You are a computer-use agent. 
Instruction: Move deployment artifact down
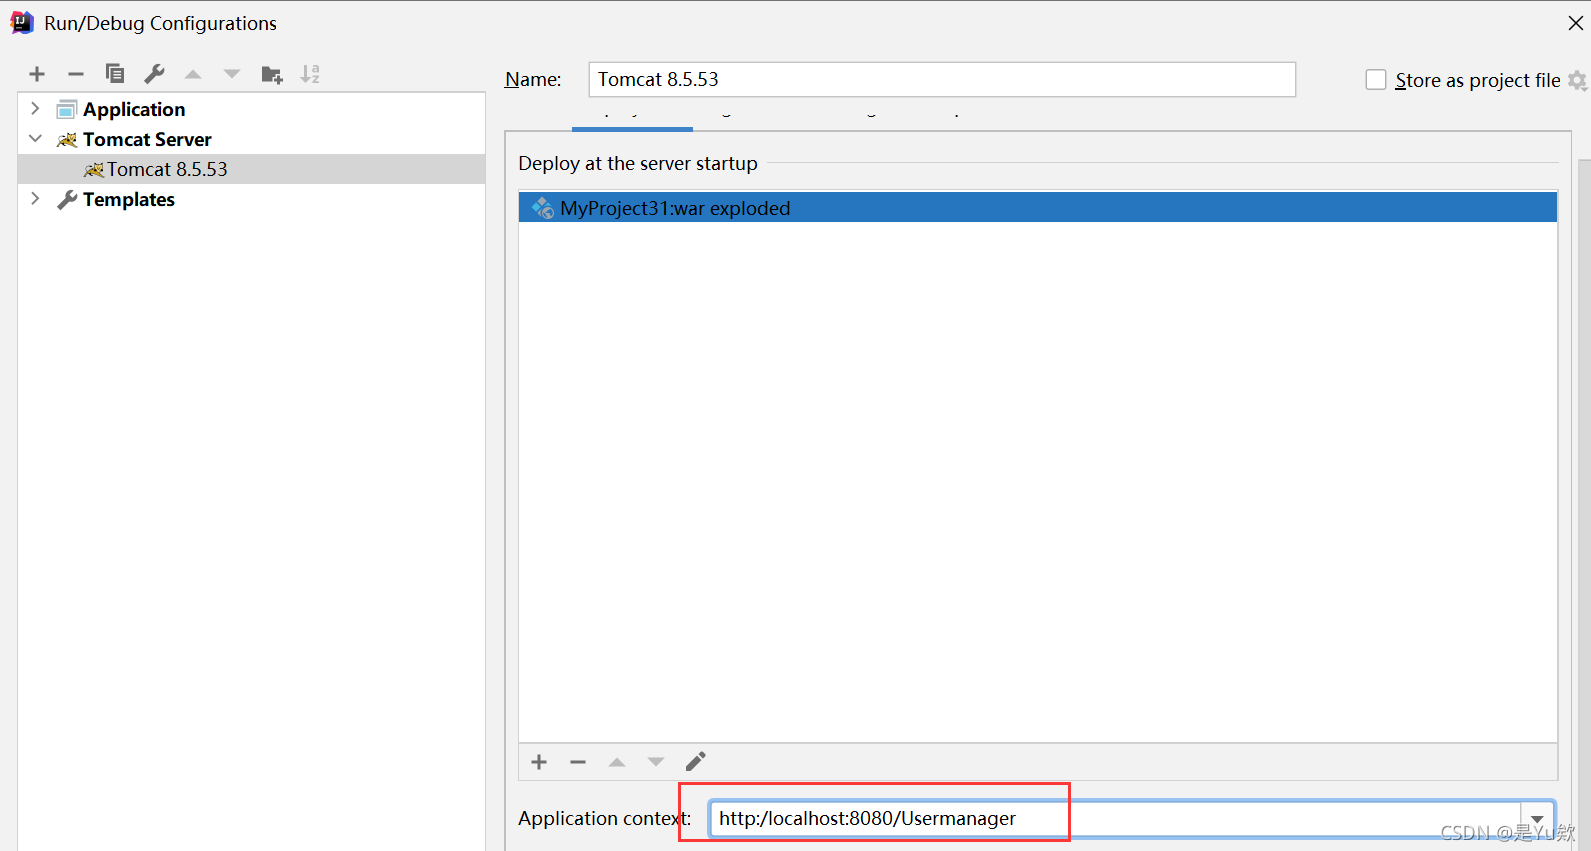tap(656, 762)
